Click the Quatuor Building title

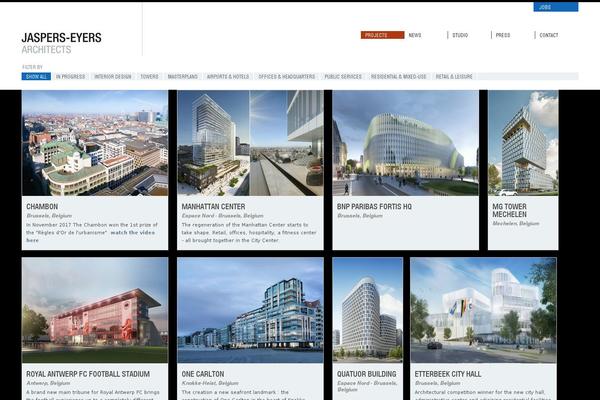click(367, 374)
